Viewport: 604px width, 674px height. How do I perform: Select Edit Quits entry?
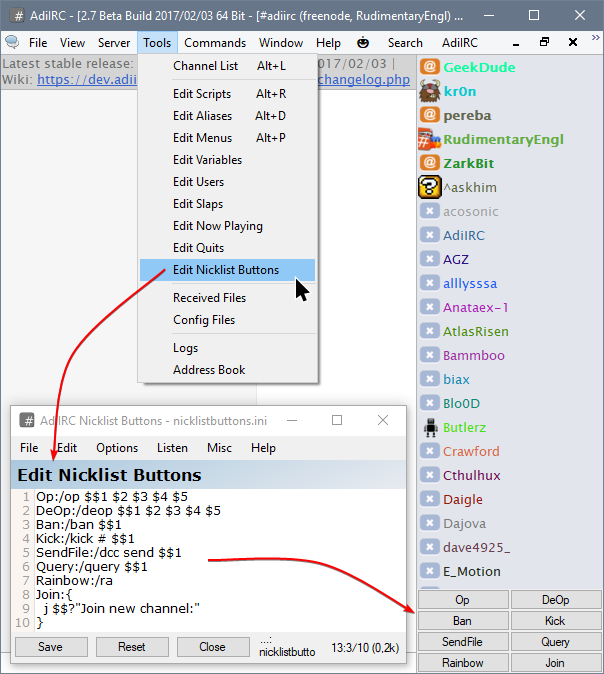[227, 248]
